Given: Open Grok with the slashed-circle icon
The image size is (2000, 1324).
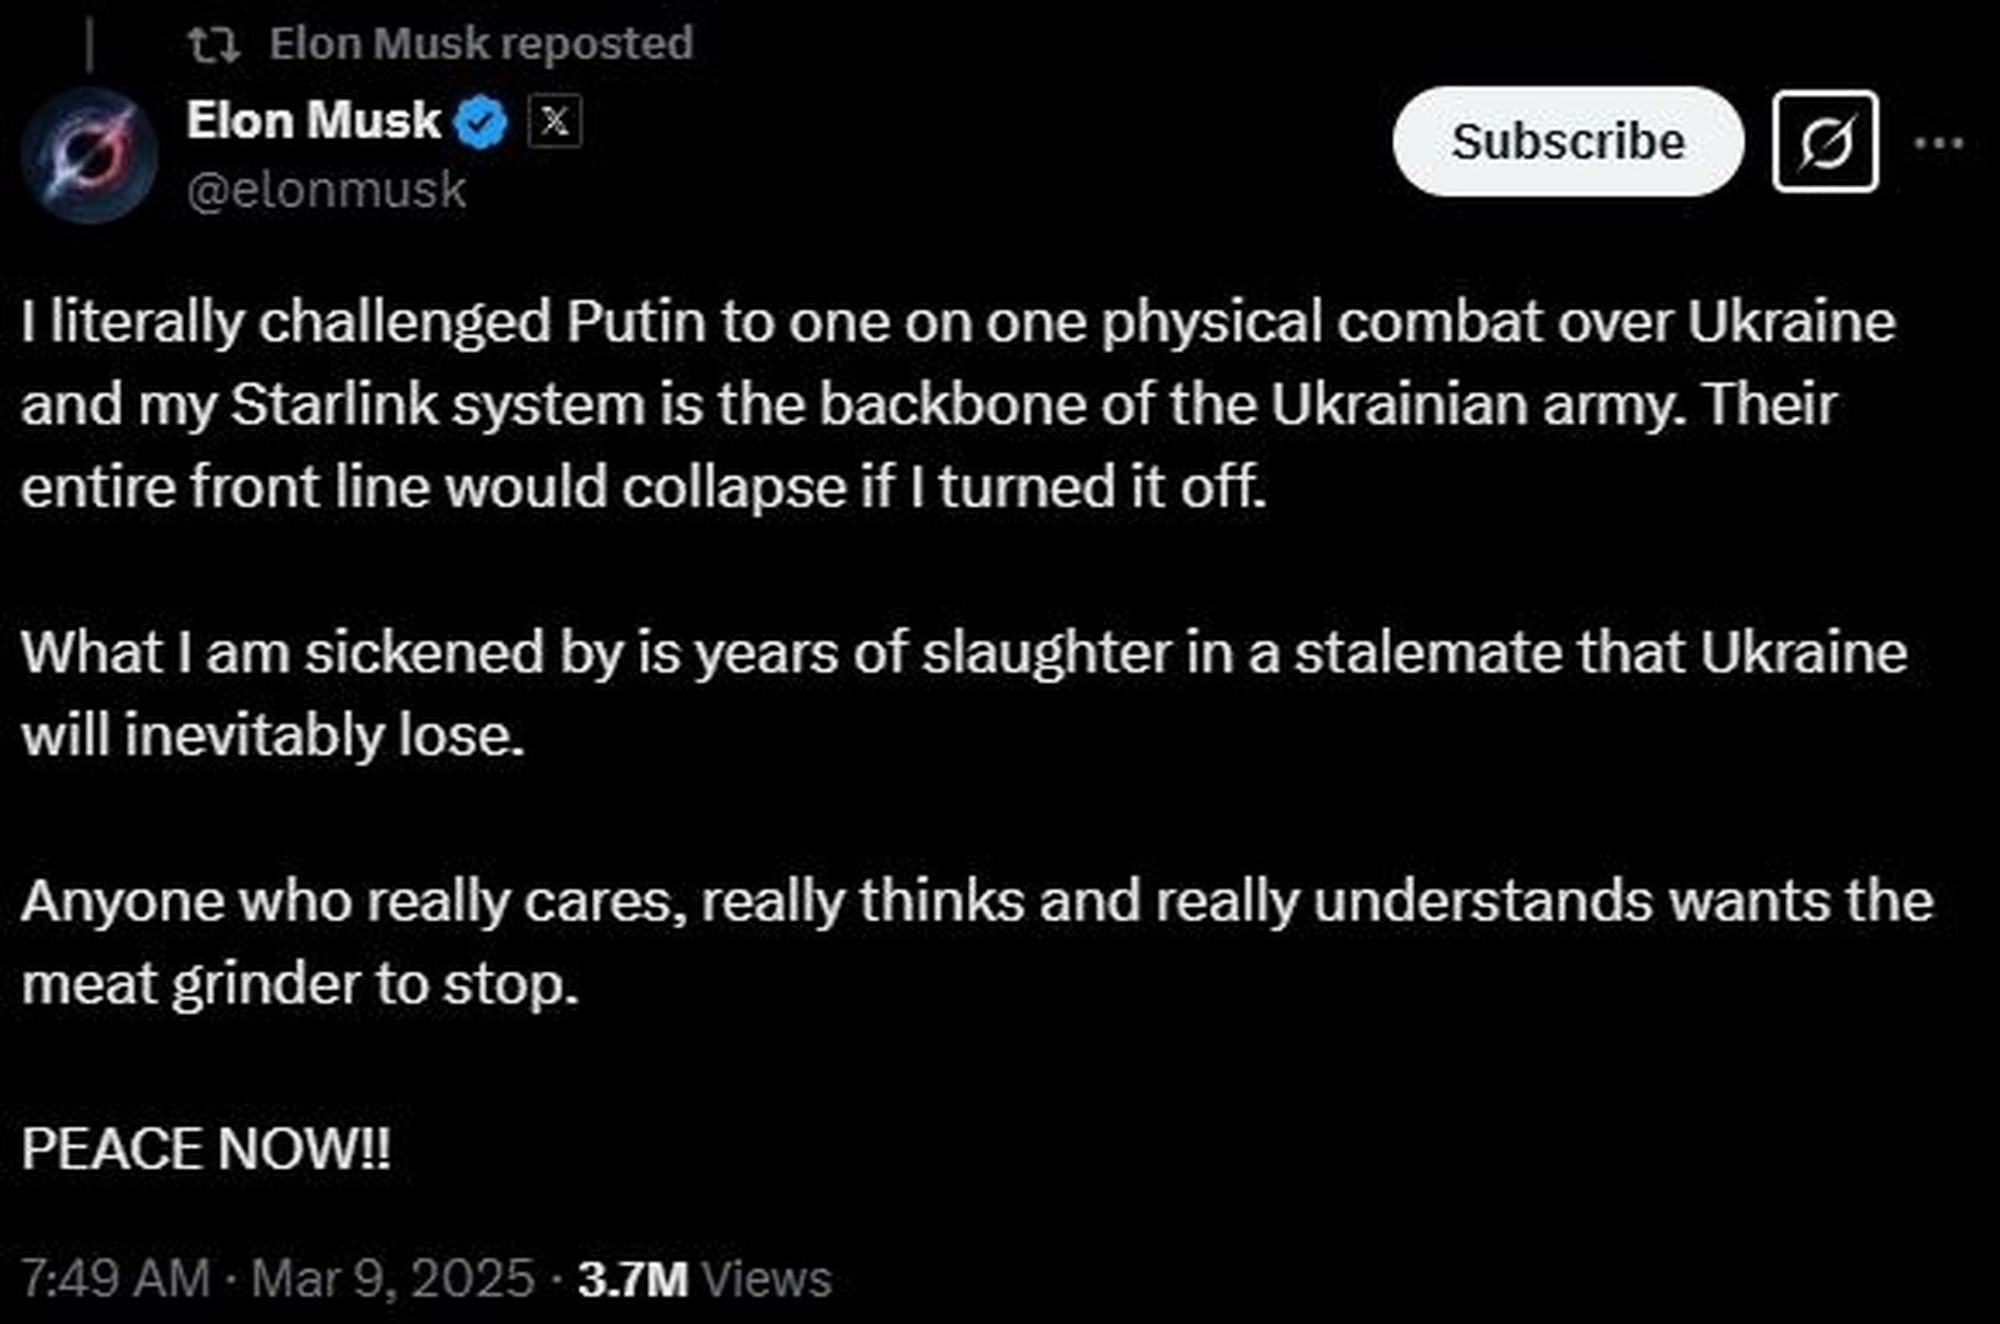Looking at the screenshot, I should point(1825,141).
